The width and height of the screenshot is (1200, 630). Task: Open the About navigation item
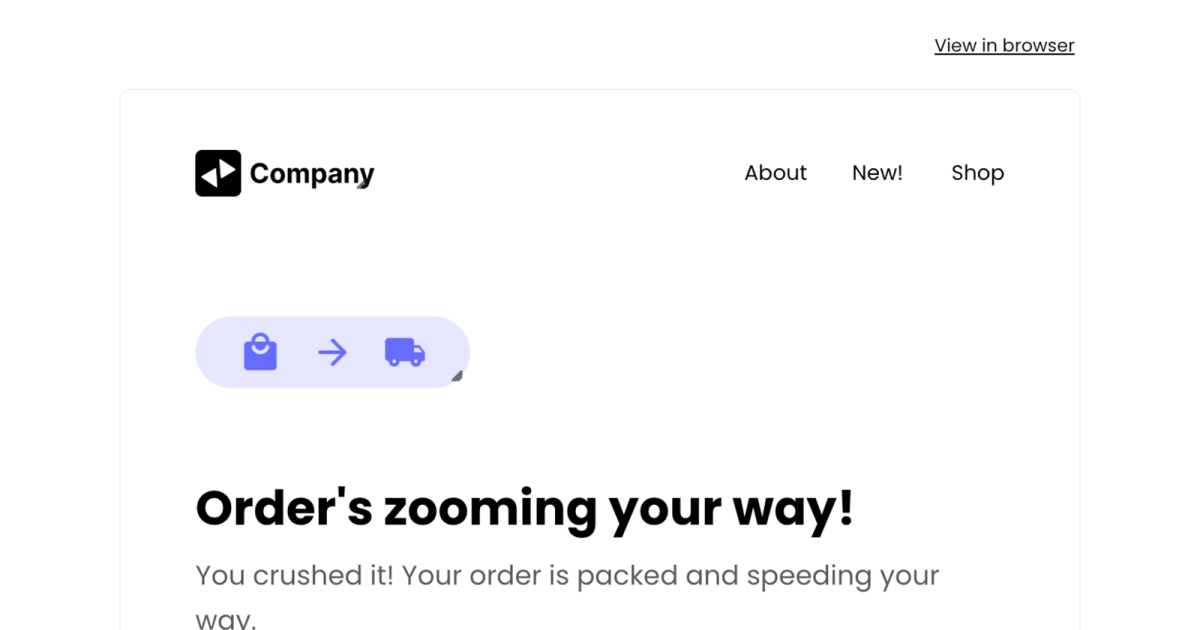[x=775, y=173]
